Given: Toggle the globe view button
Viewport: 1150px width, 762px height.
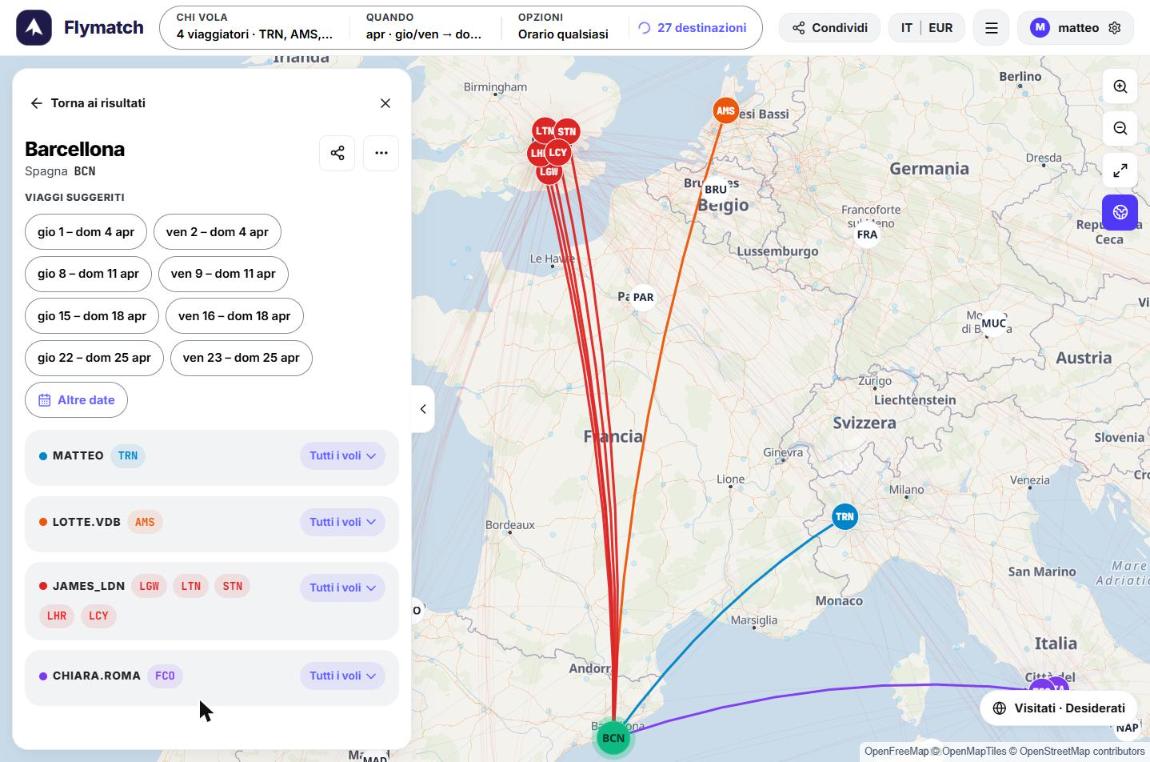Looking at the screenshot, I should (1120, 213).
